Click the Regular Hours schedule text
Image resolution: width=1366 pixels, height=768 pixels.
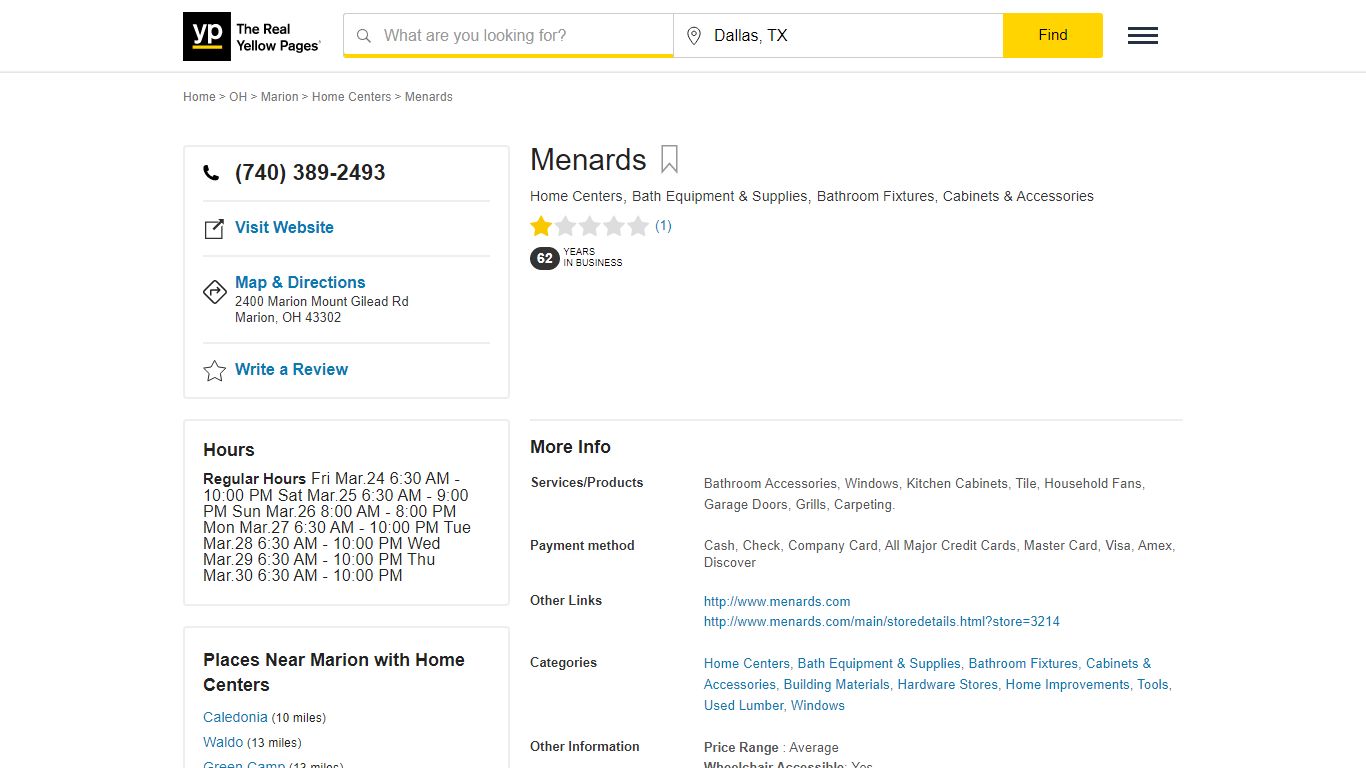pos(337,527)
